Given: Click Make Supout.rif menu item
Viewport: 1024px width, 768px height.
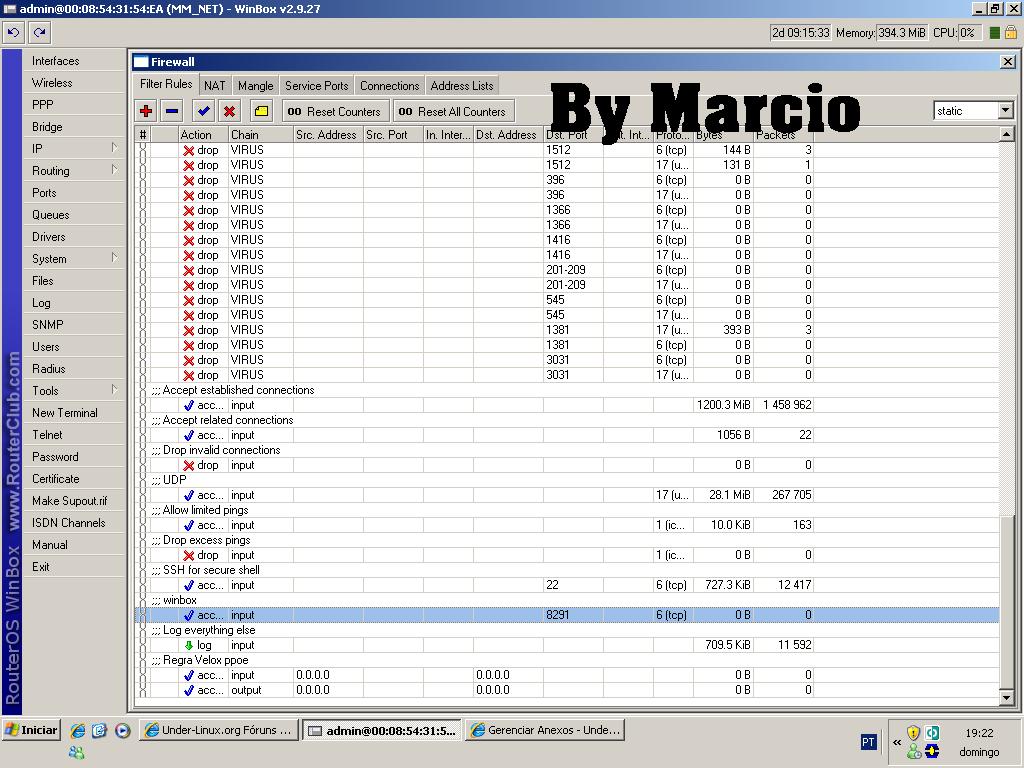Looking at the screenshot, I should 74,501.
